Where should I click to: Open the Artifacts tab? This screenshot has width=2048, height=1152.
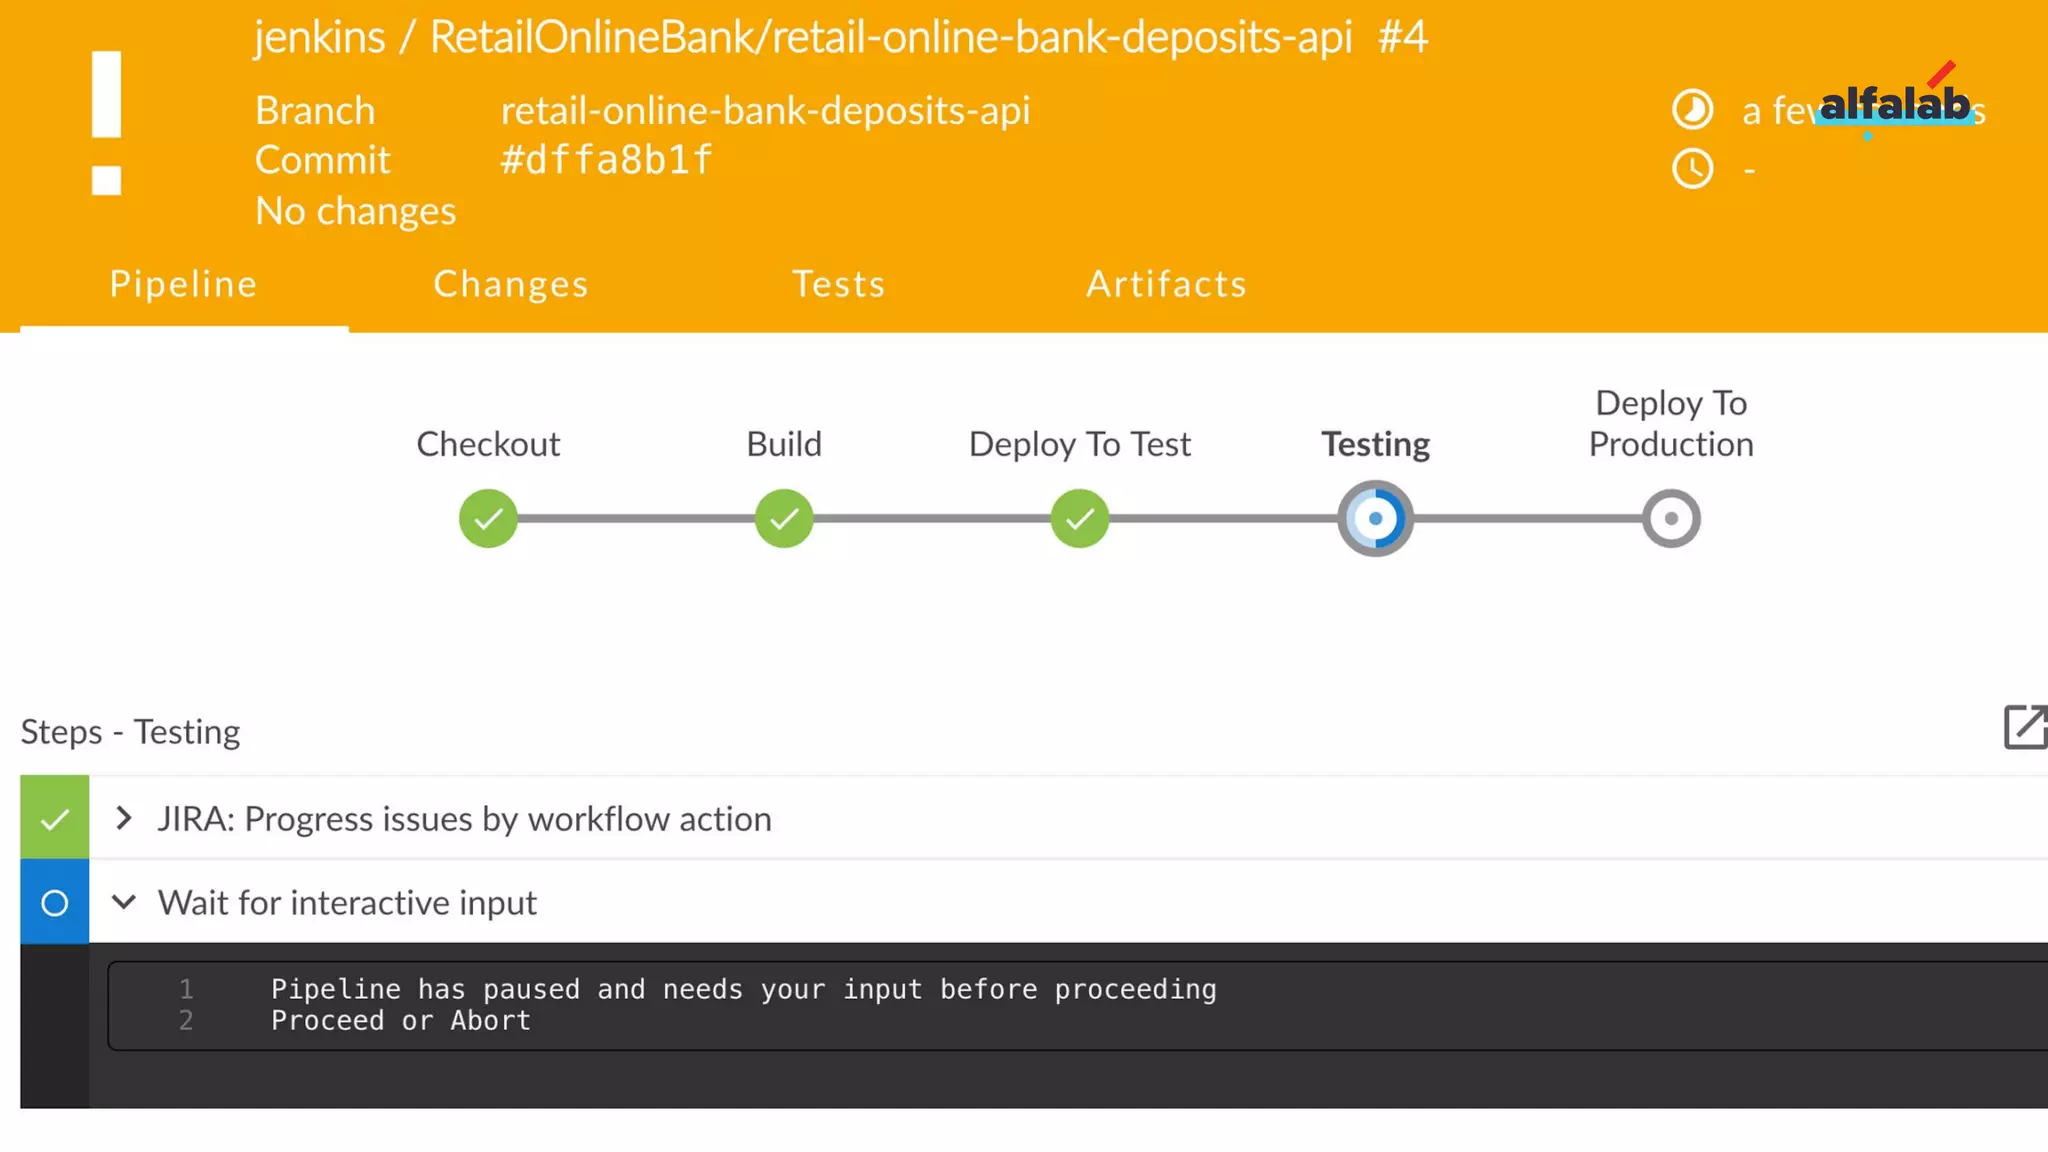(x=1166, y=284)
